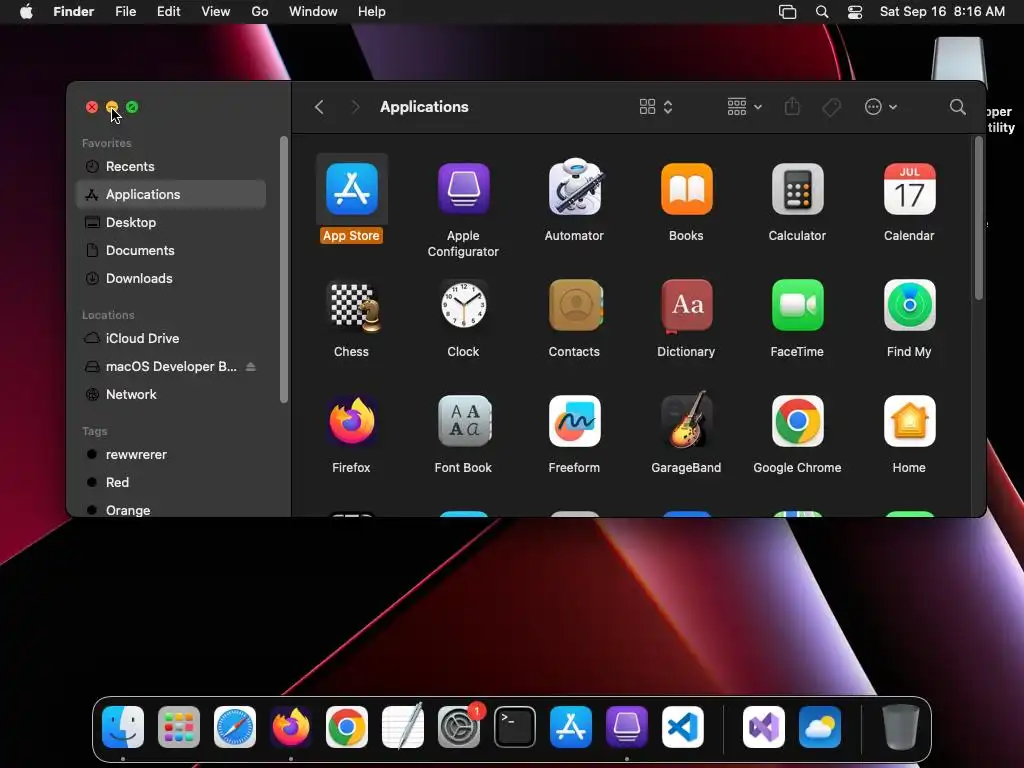Open Visual Studio Code from the Dock
Image resolution: width=1024 pixels, height=768 pixels.
(x=683, y=727)
